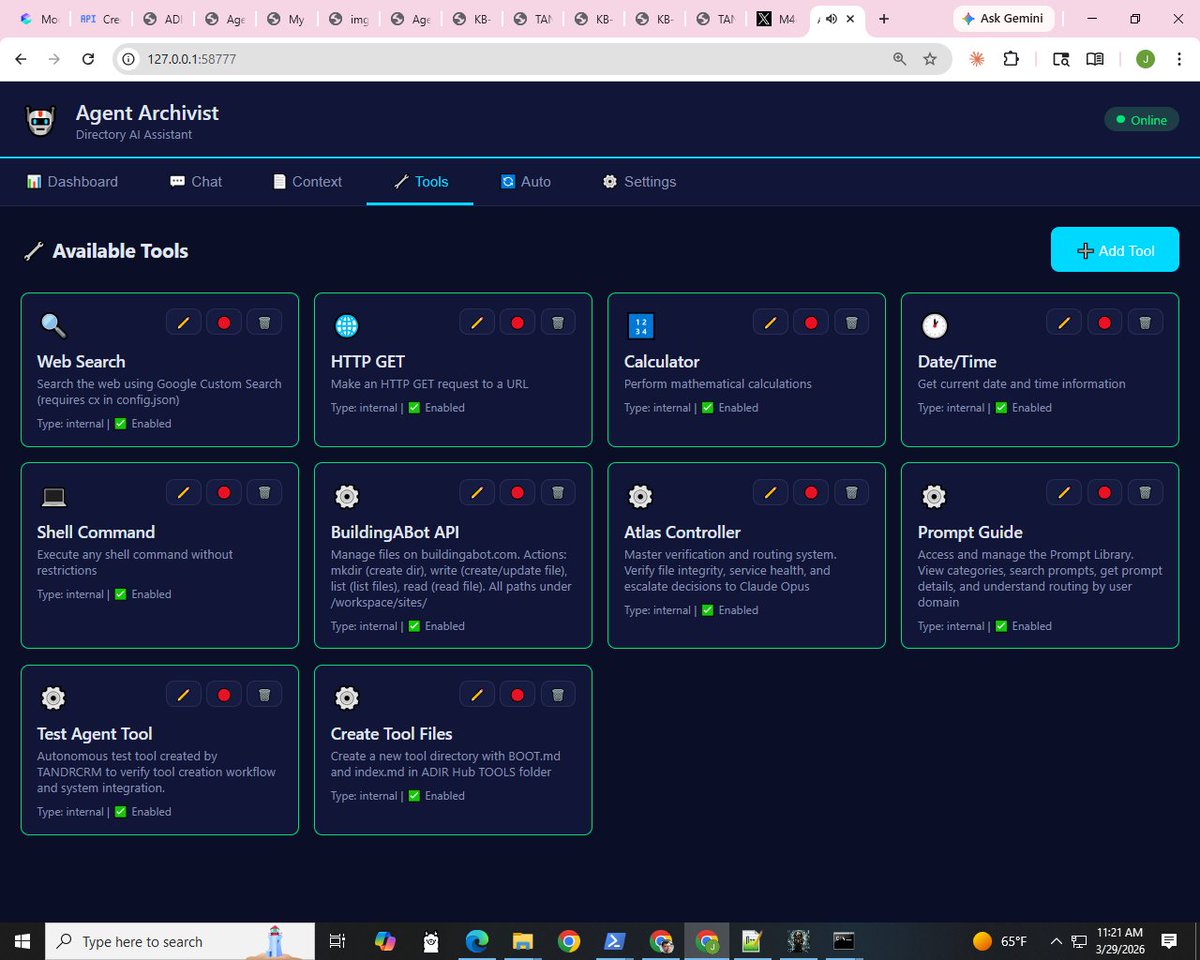
Task: Edit the Web Search tool with pencil icon
Action: (x=183, y=322)
